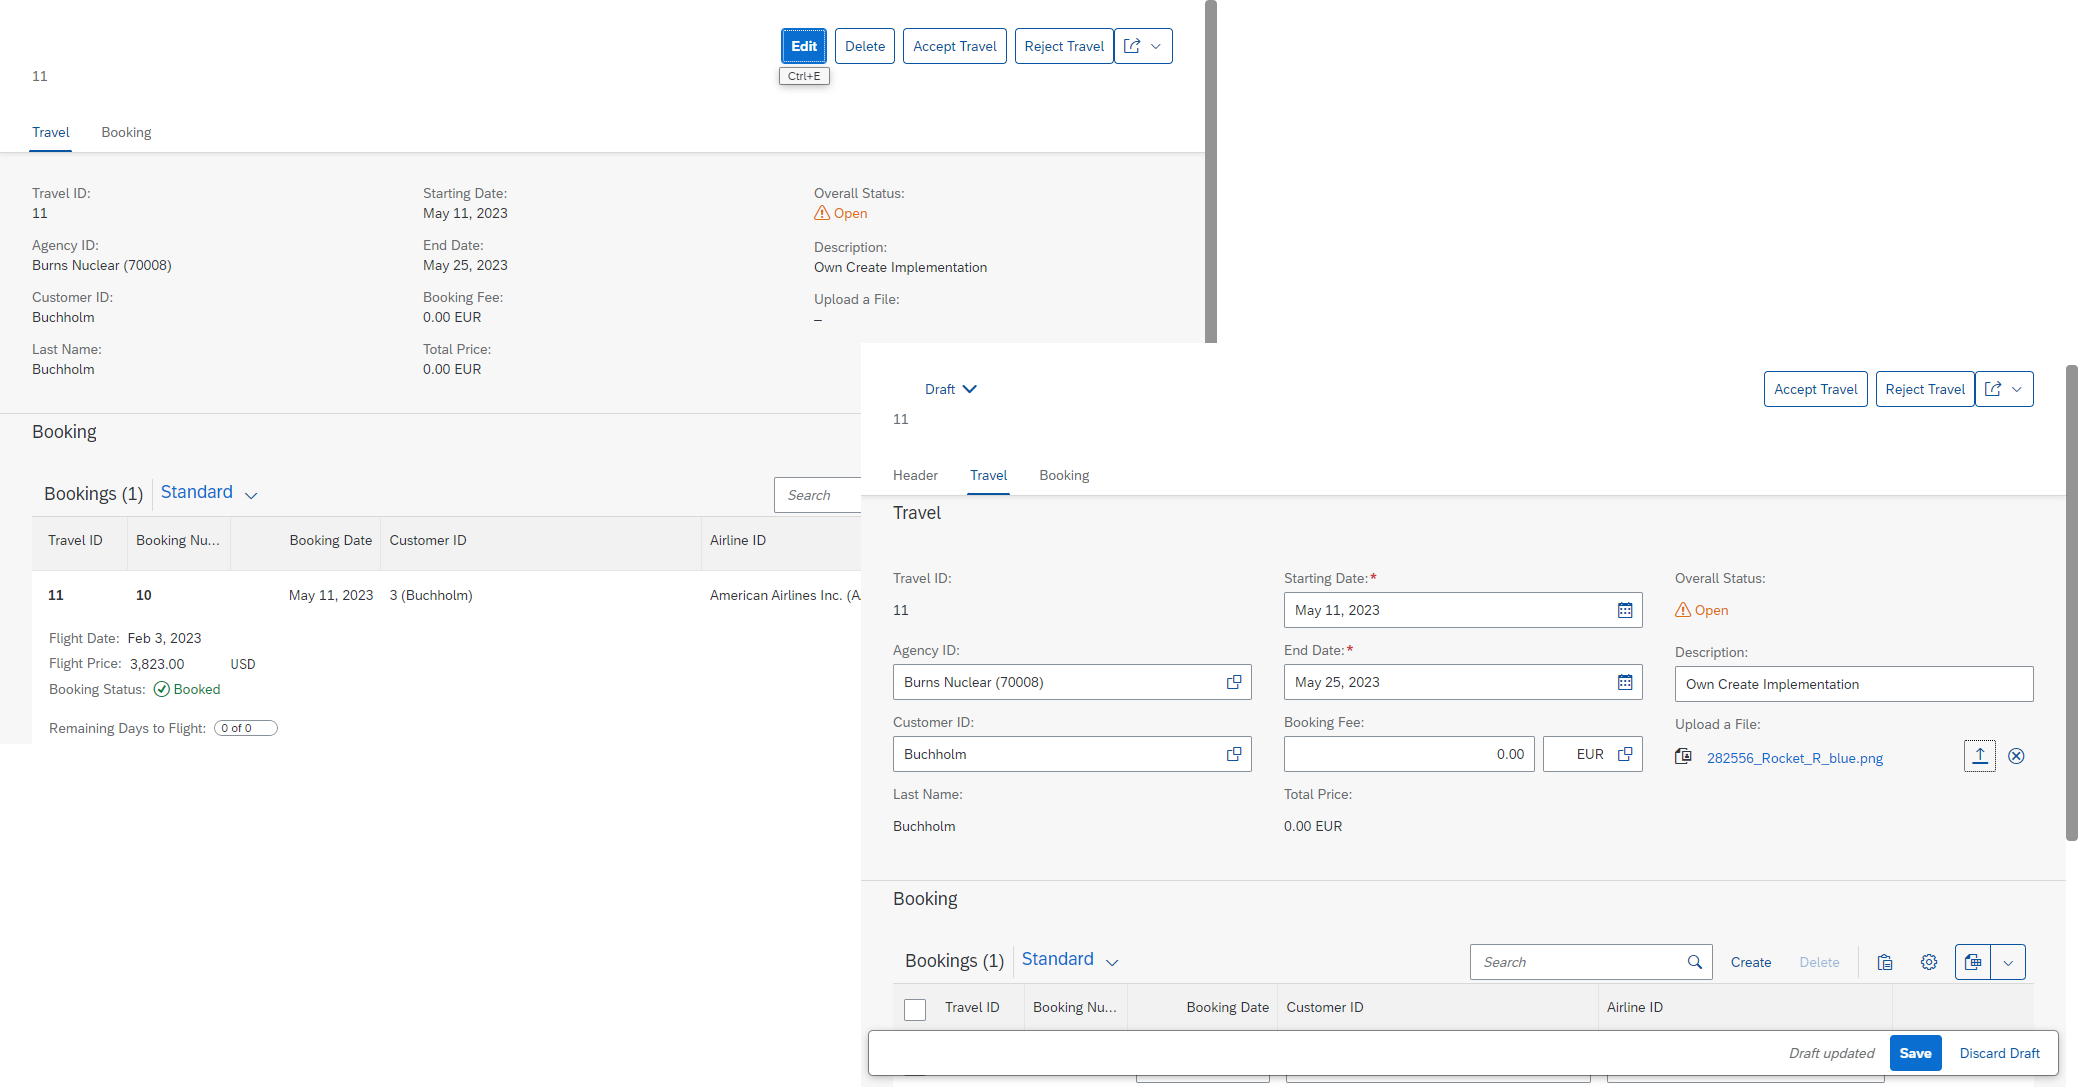Tick select-all checkbox in bookings table header
The width and height of the screenshot is (2078, 1087).
point(915,1009)
